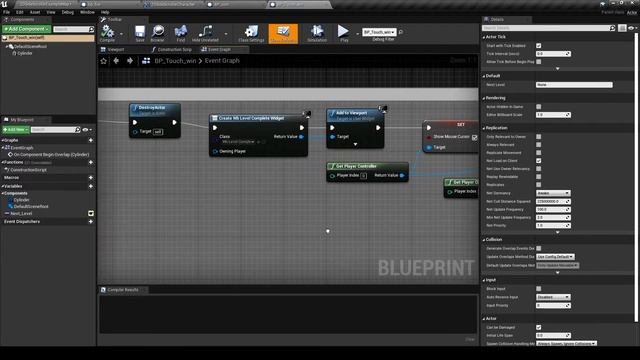The image size is (640, 360).
Task: Click the Components panel search magnifier
Action: (91, 29)
